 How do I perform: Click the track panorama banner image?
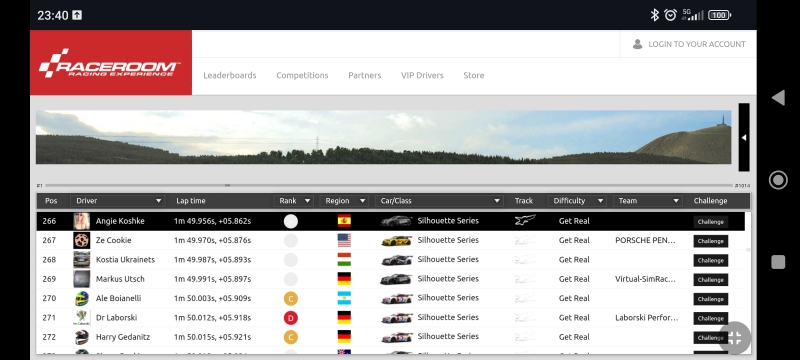point(383,137)
